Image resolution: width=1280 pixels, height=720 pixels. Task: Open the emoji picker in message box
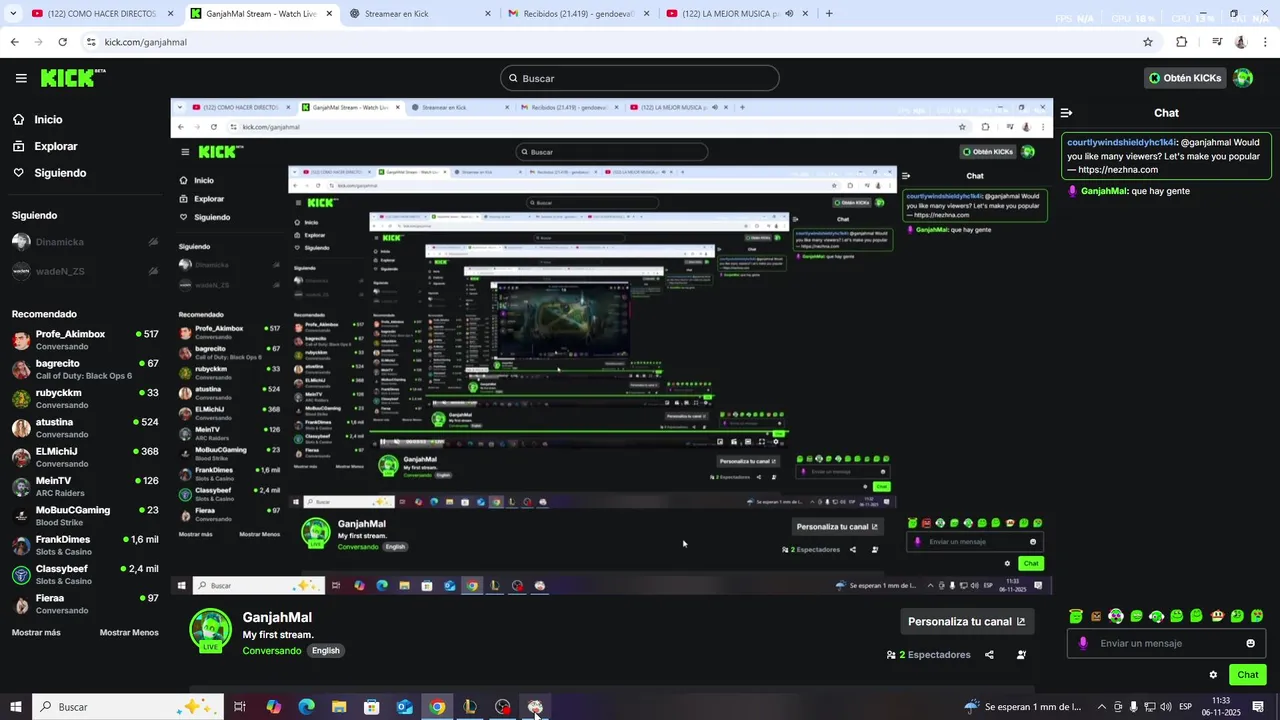(x=1250, y=643)
